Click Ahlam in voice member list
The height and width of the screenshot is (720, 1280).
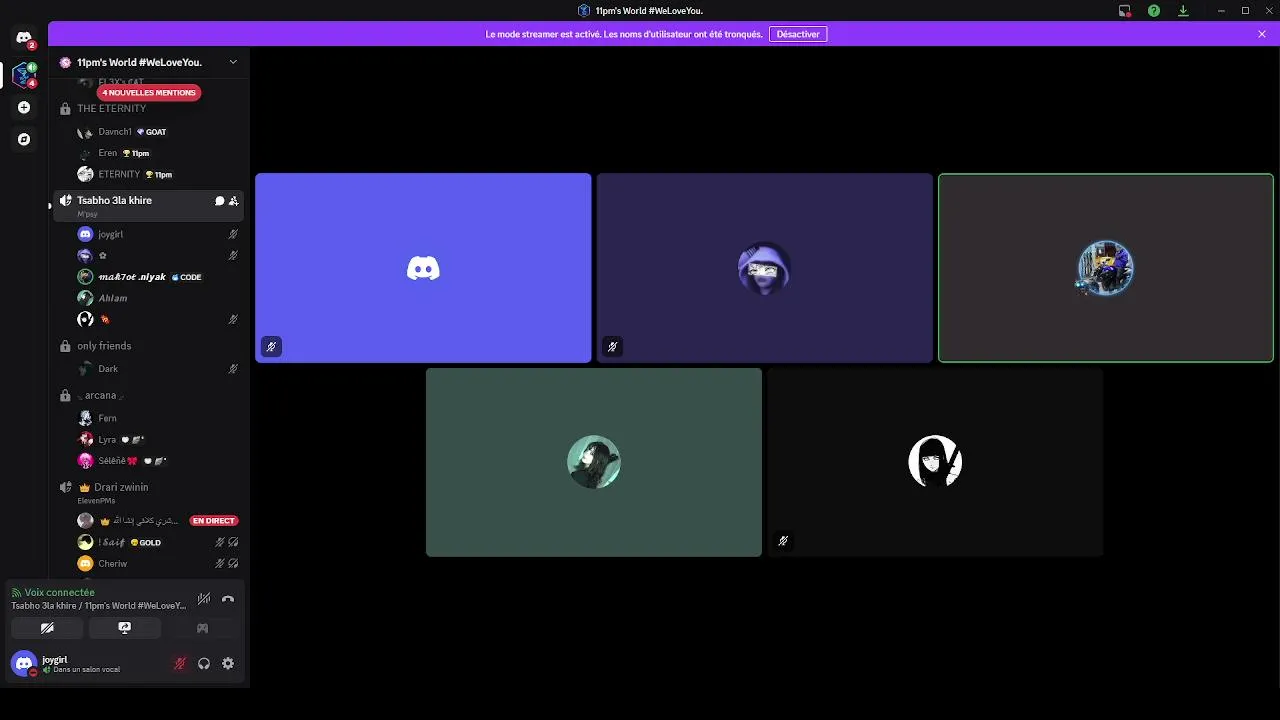[x=158, y=298]
